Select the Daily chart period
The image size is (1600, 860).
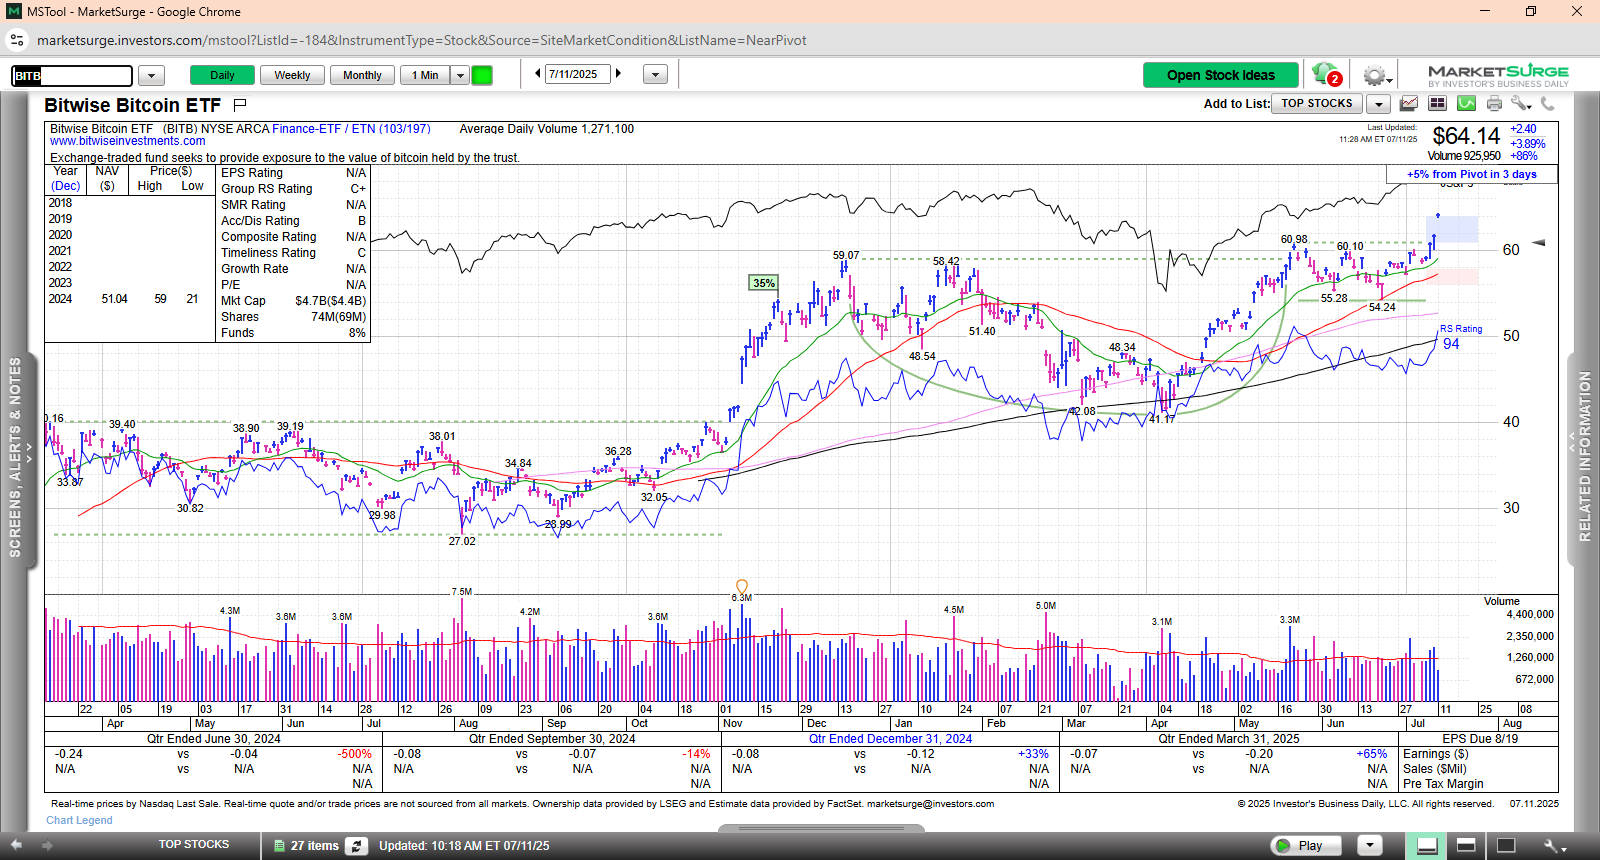(x=222, y=75)
